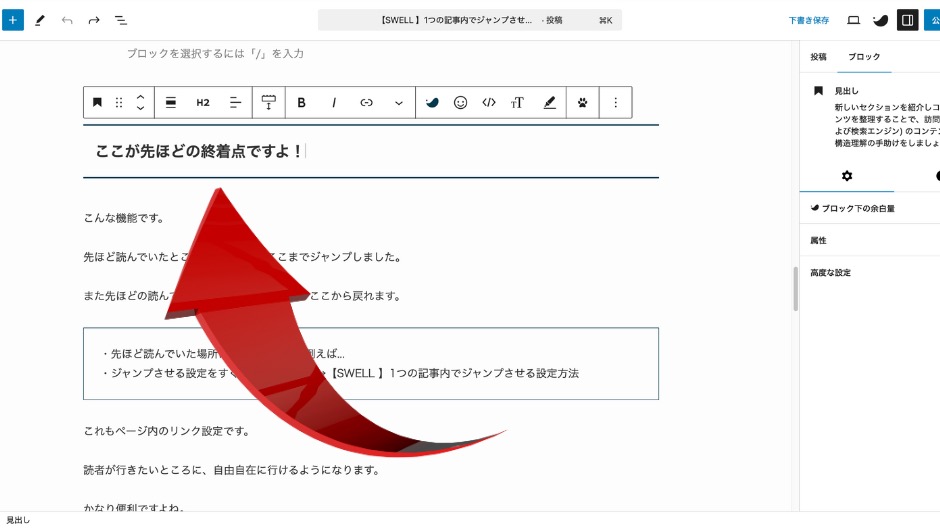Open the SWELL settings icon in top bar
This screenshot has width=940, height=528.
880,20
